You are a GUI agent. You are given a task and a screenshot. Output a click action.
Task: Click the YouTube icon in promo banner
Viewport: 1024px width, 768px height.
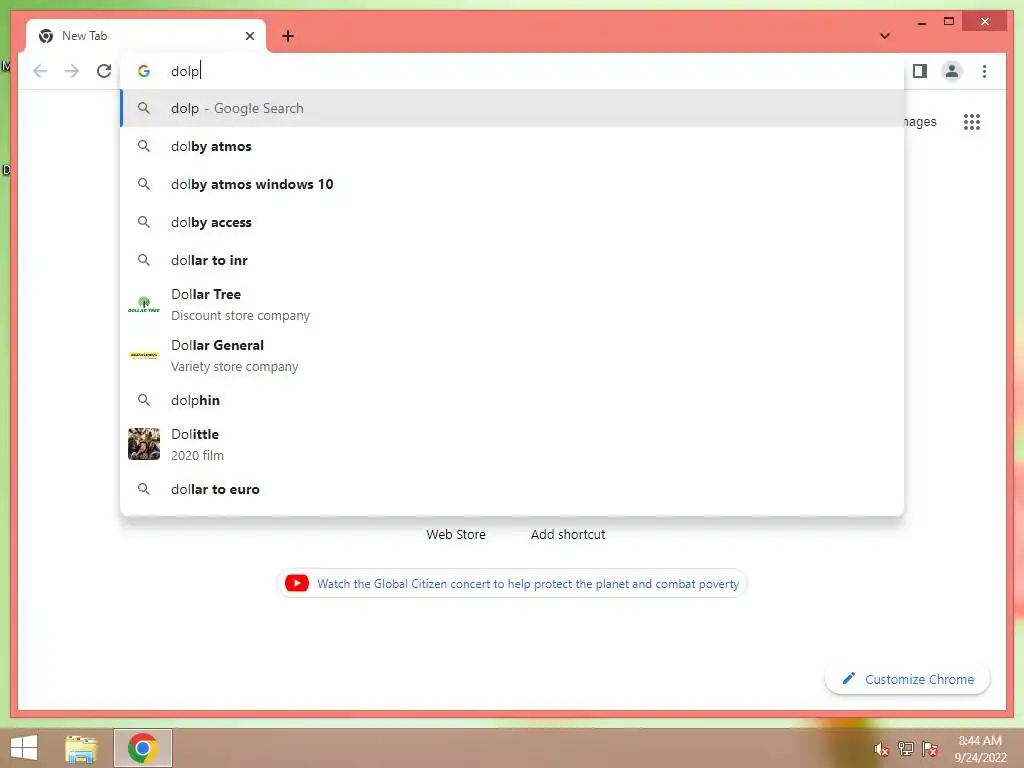296,583
